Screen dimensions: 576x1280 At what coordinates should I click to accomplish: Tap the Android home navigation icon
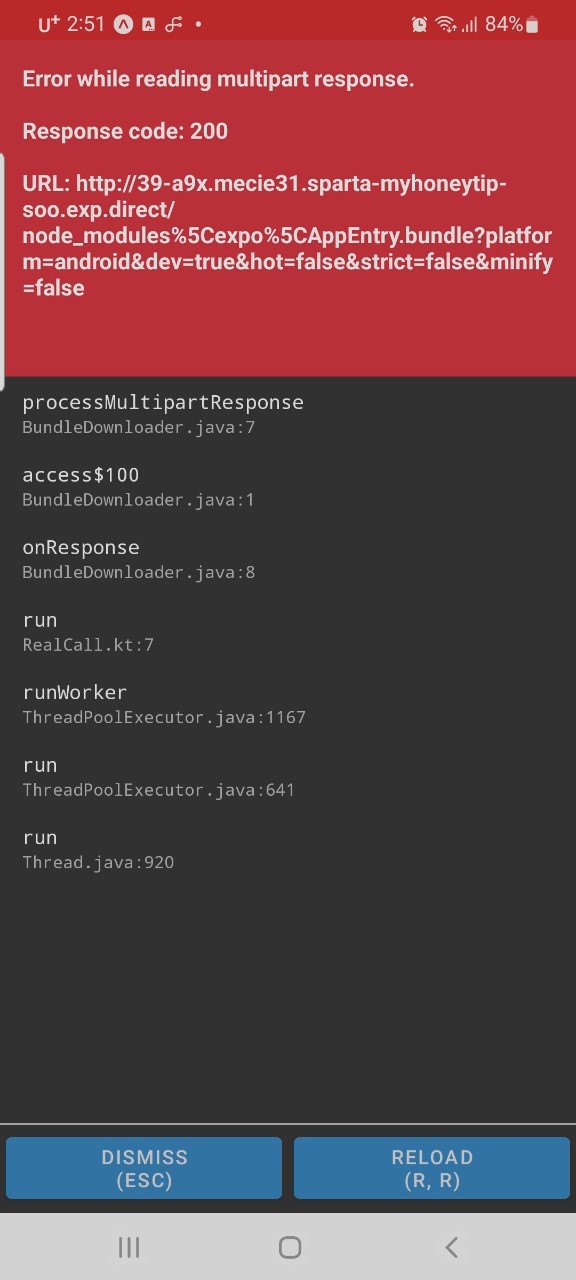tap(290, 1247)
